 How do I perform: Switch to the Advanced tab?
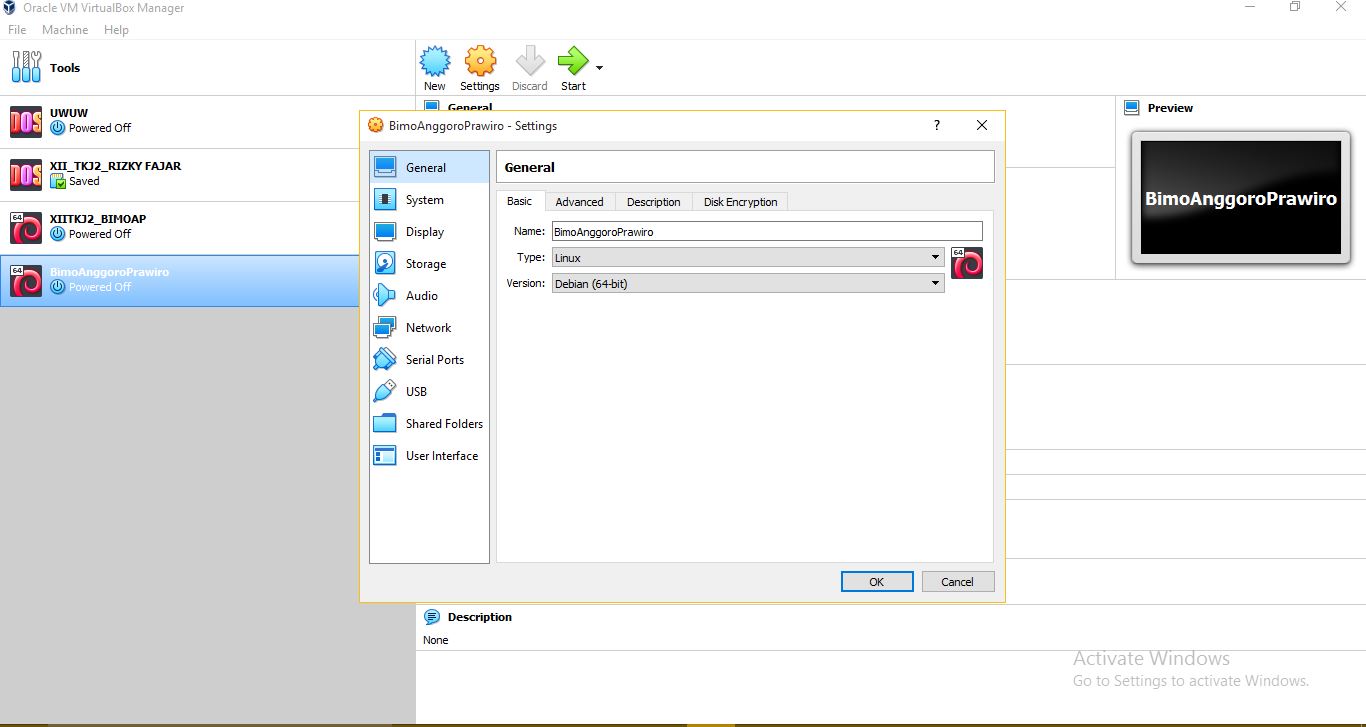click(580, 202)
